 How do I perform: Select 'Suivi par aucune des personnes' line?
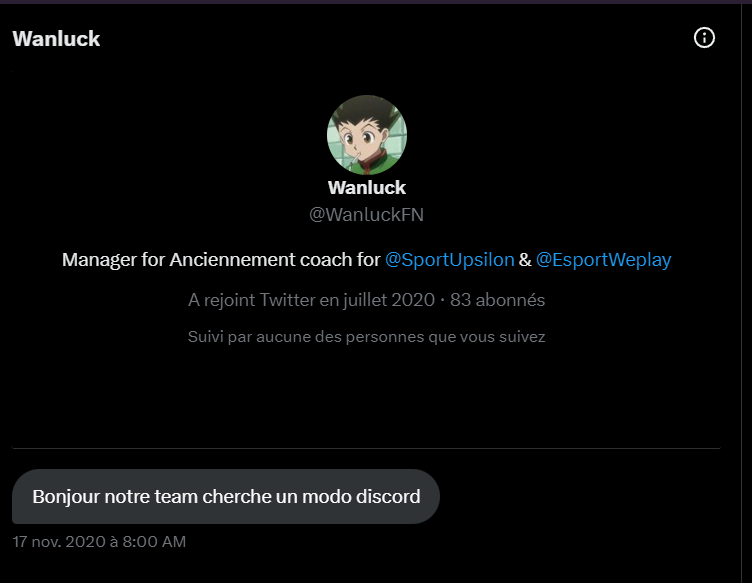click(366, 337)
